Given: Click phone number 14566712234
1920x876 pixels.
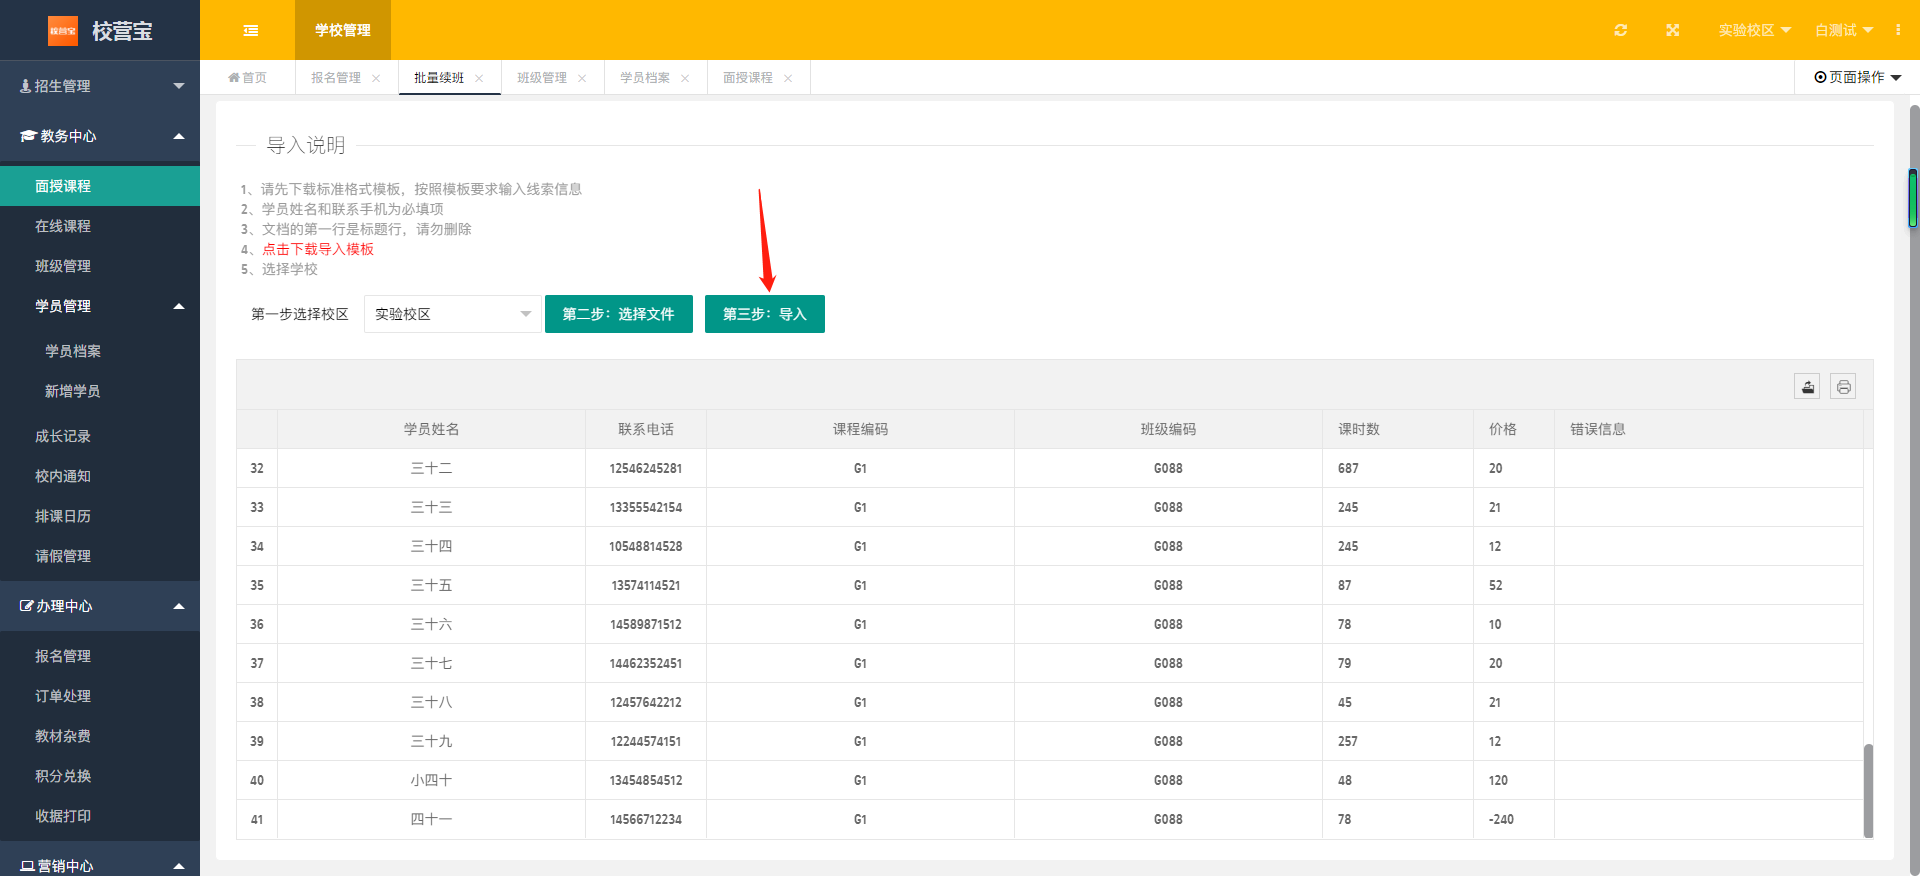Looking at the screenshot, I should [646, 819].
